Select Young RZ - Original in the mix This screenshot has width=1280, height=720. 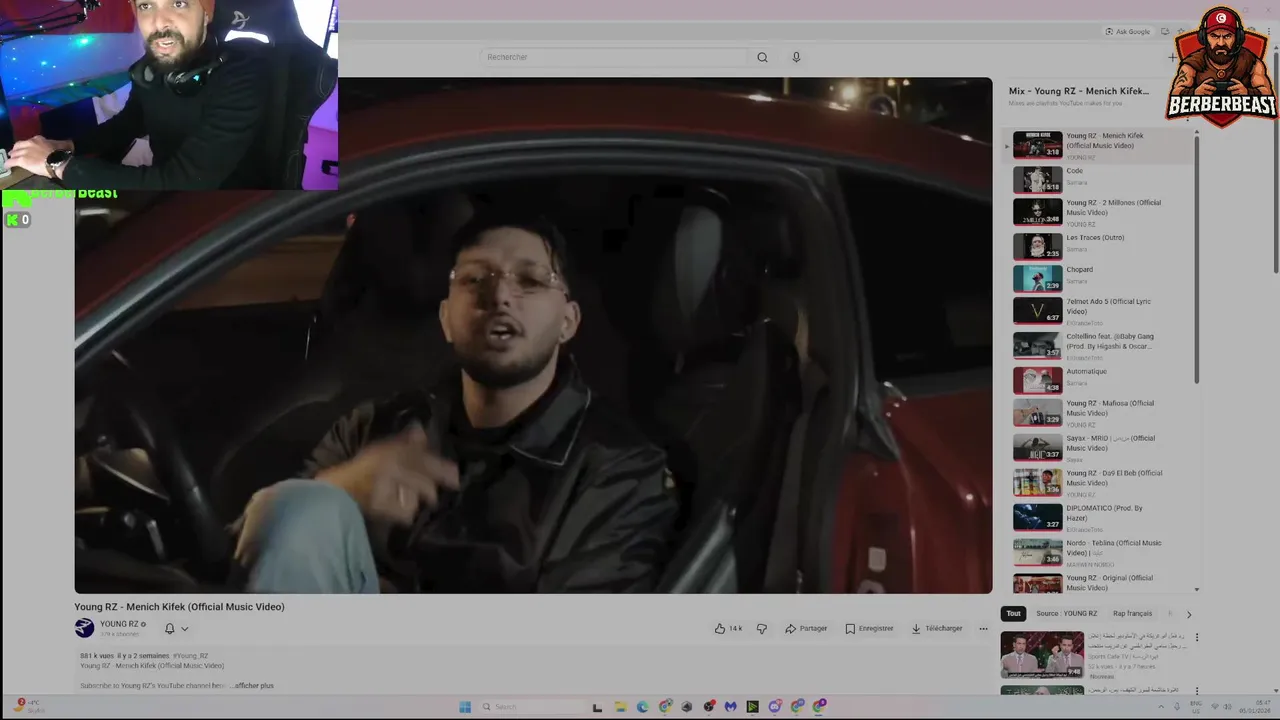point(1100,583)
